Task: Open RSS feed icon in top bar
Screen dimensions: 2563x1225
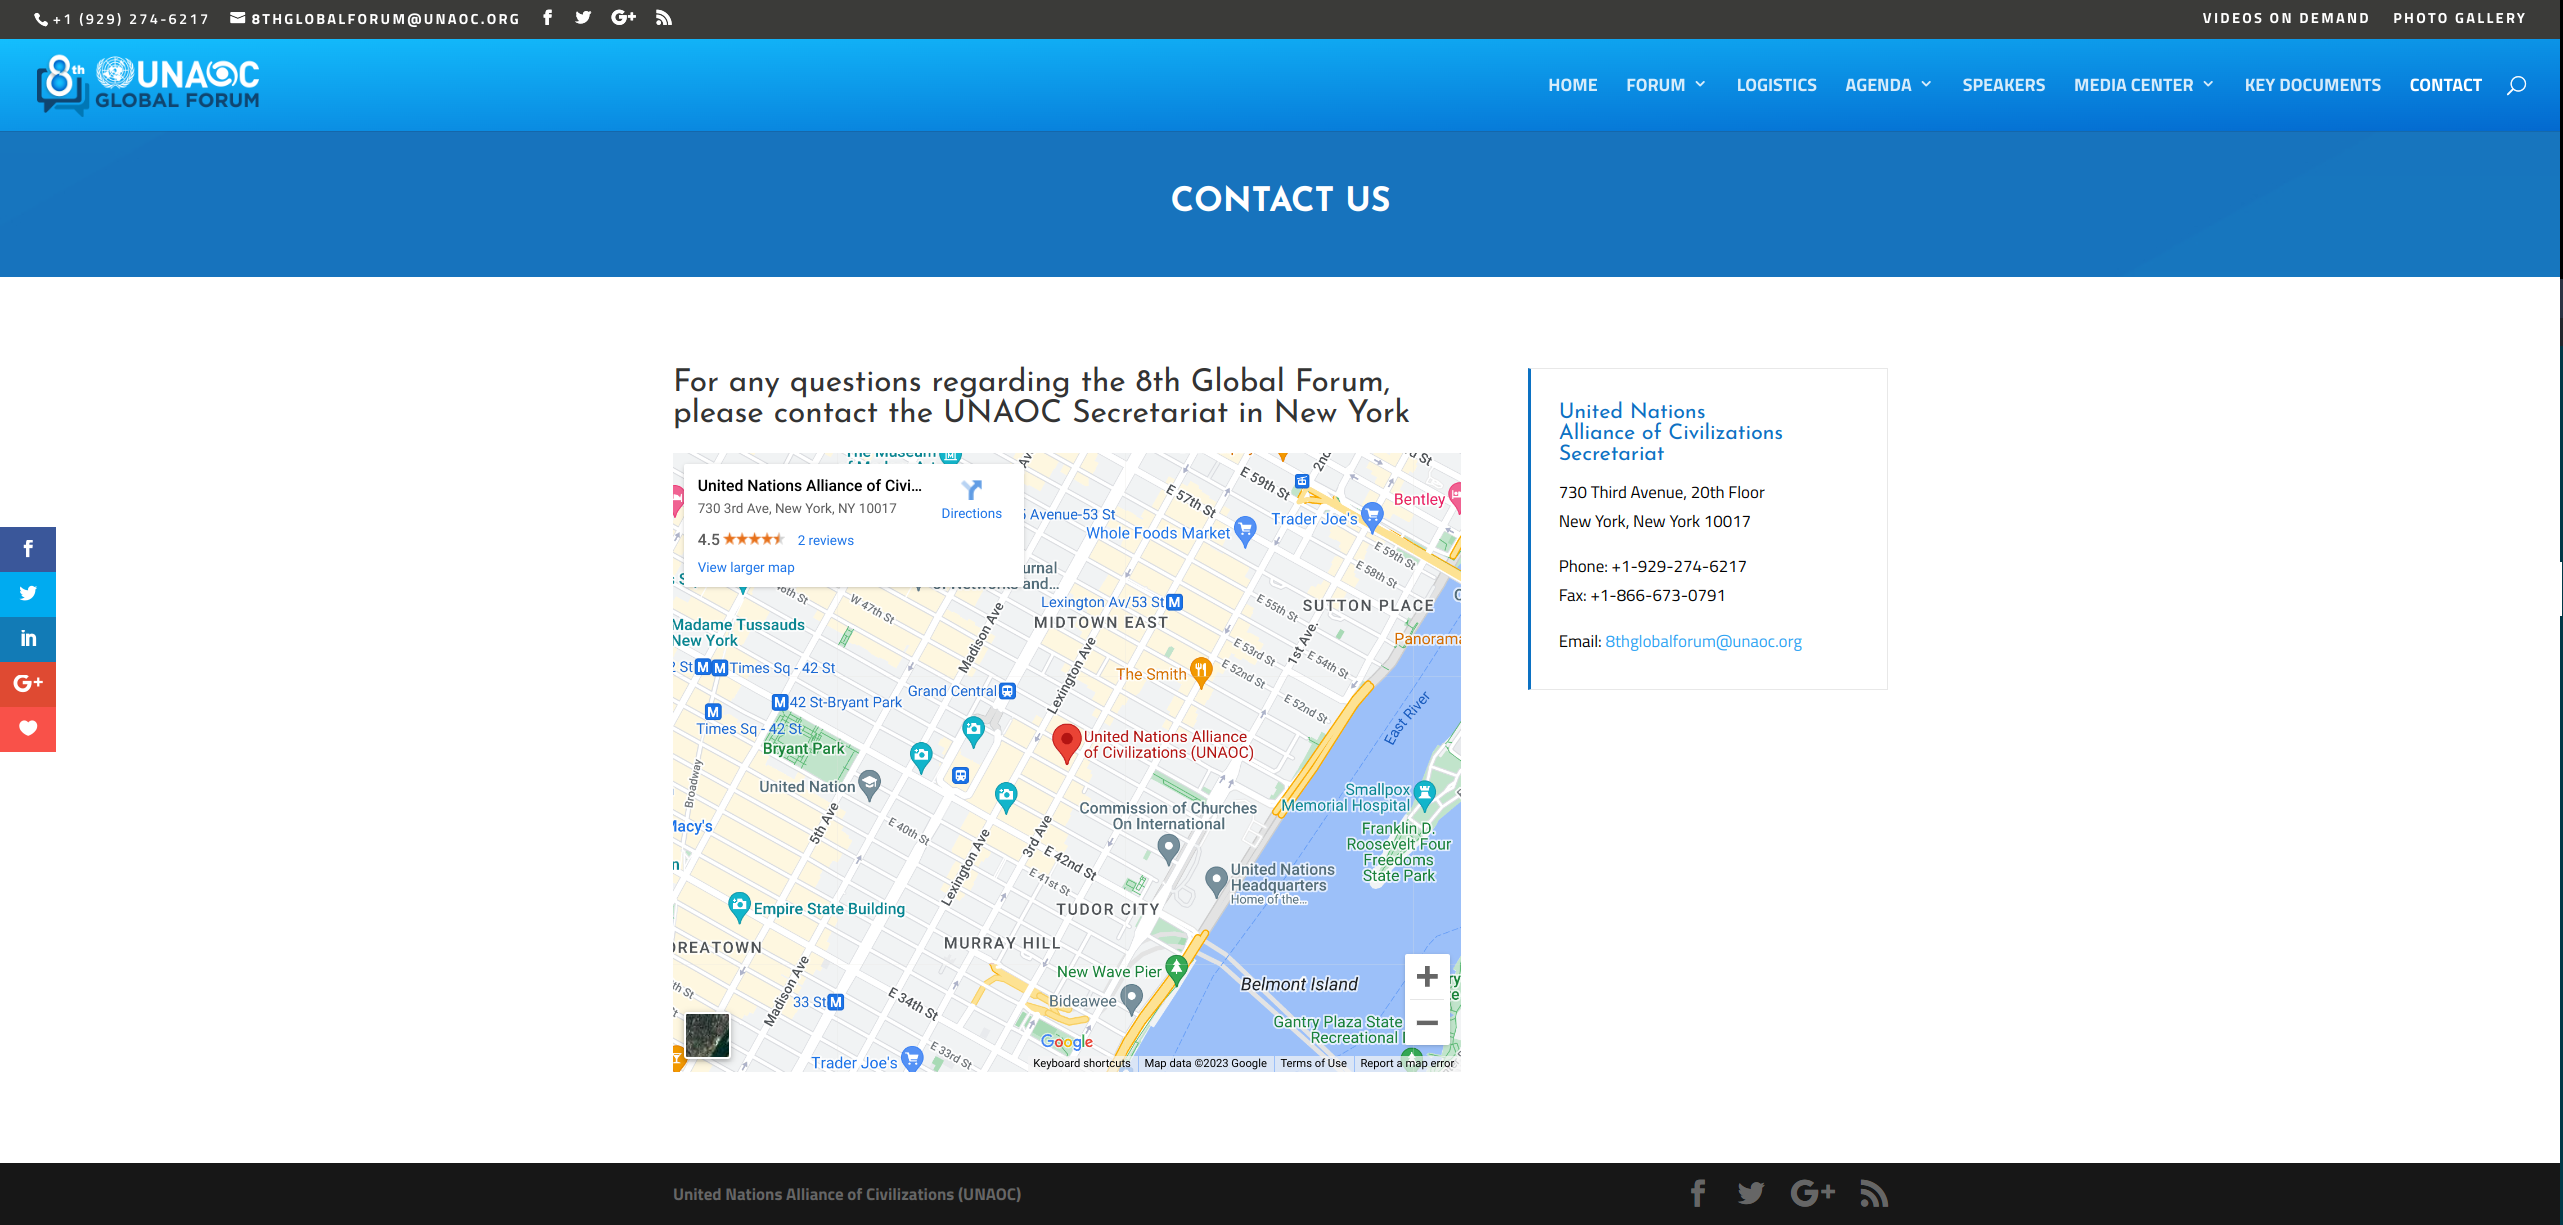Action: 664,18
